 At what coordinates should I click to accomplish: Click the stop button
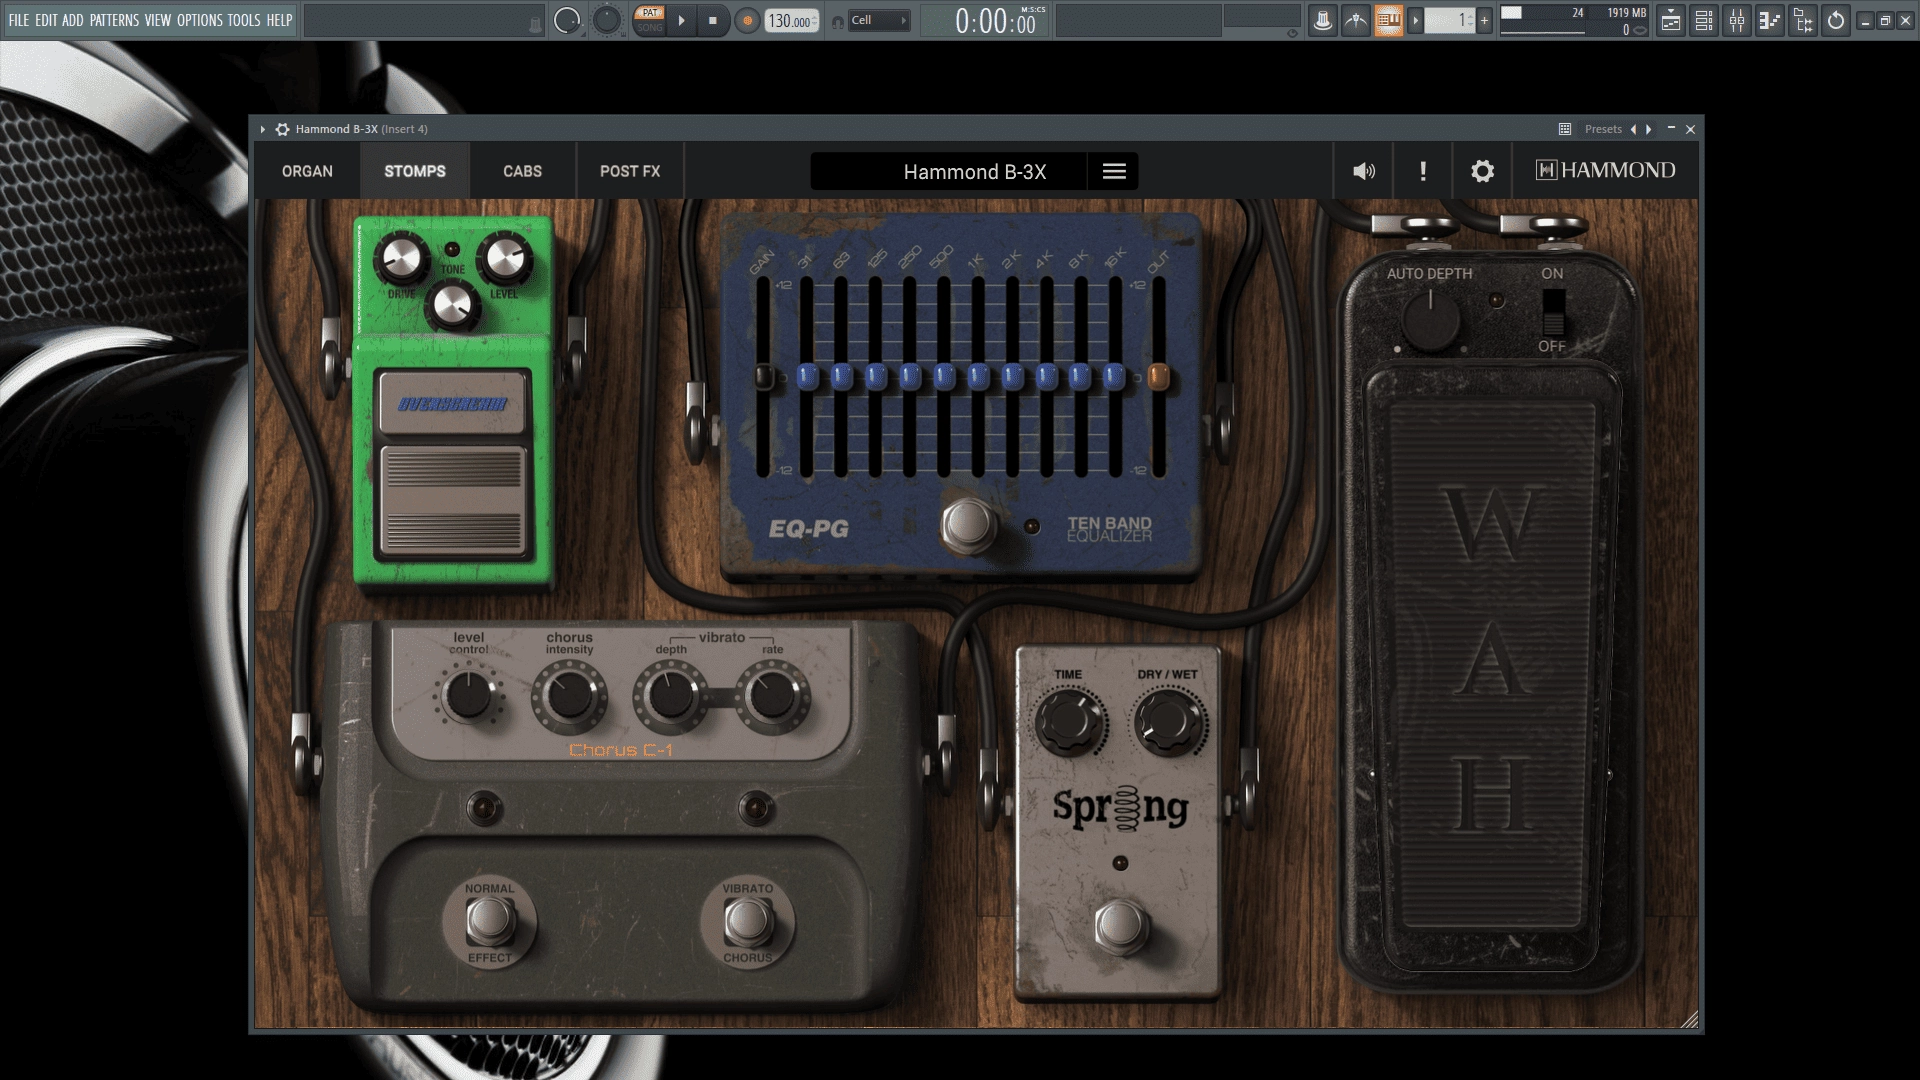pos(713,20)
